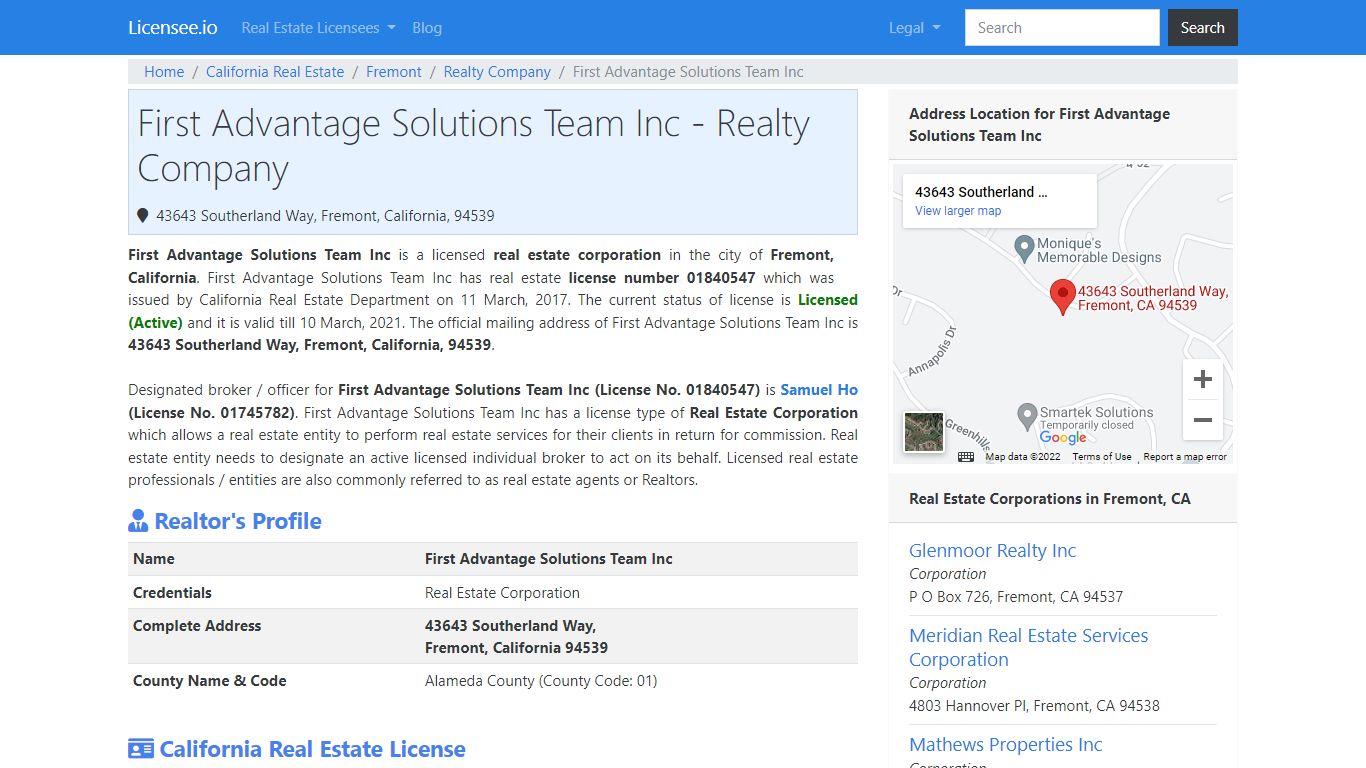This screenshot has width=1366, height=768.
Task: Click the location pin icon beside the address
Action: coord(143,216)
